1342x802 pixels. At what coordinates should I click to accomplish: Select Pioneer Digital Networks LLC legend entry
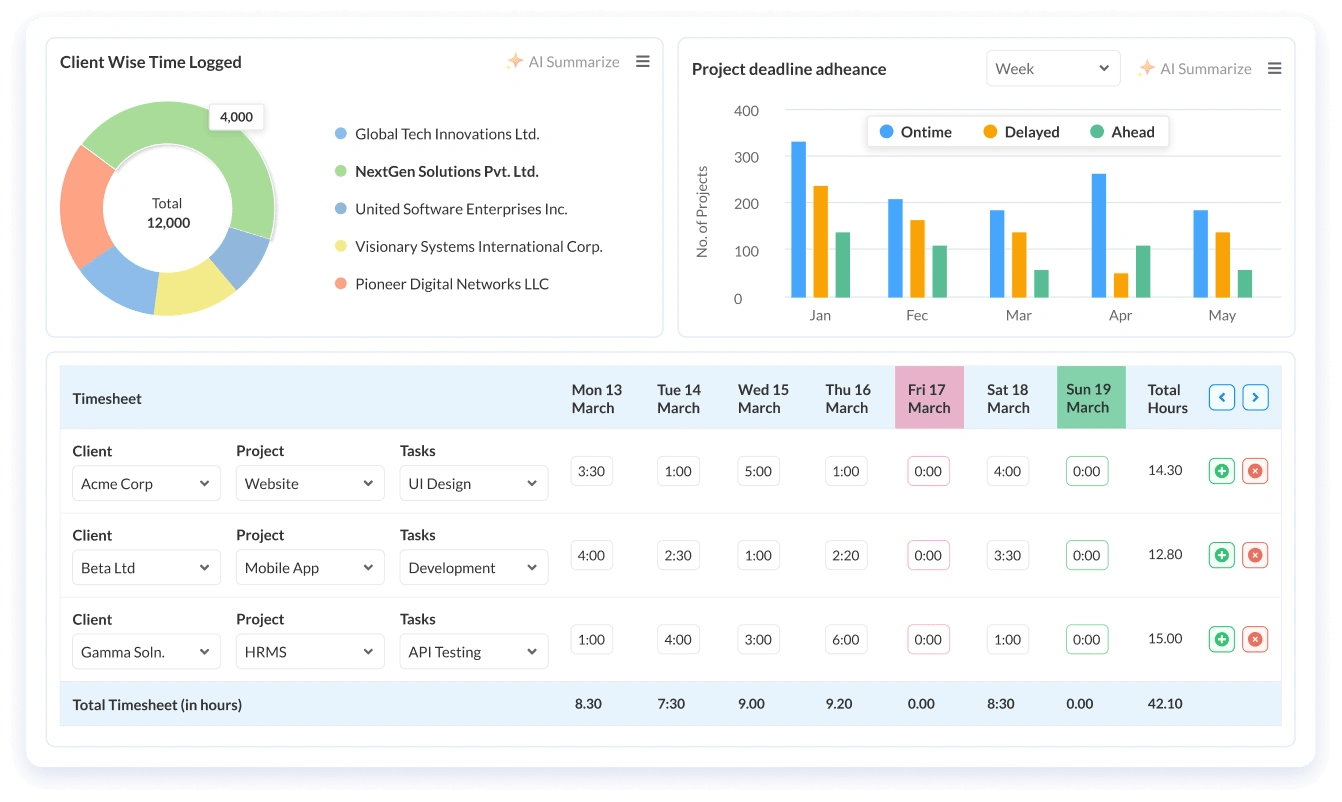[x=442, y=284]
